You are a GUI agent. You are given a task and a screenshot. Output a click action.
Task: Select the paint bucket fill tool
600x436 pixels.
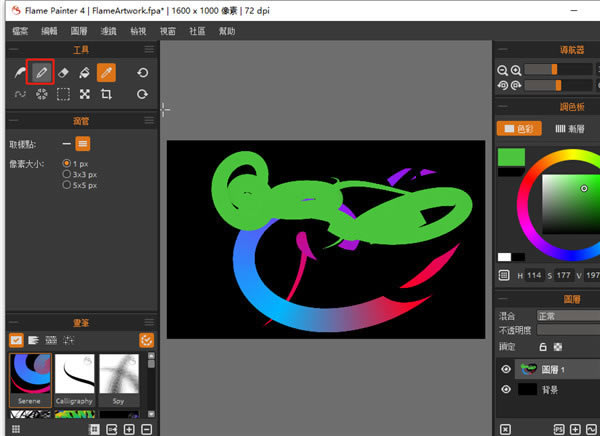click(84, 72)
